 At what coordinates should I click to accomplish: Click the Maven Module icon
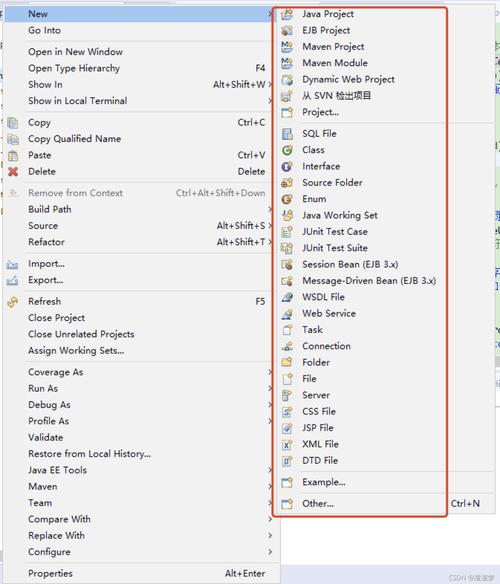tap(287, 63)
